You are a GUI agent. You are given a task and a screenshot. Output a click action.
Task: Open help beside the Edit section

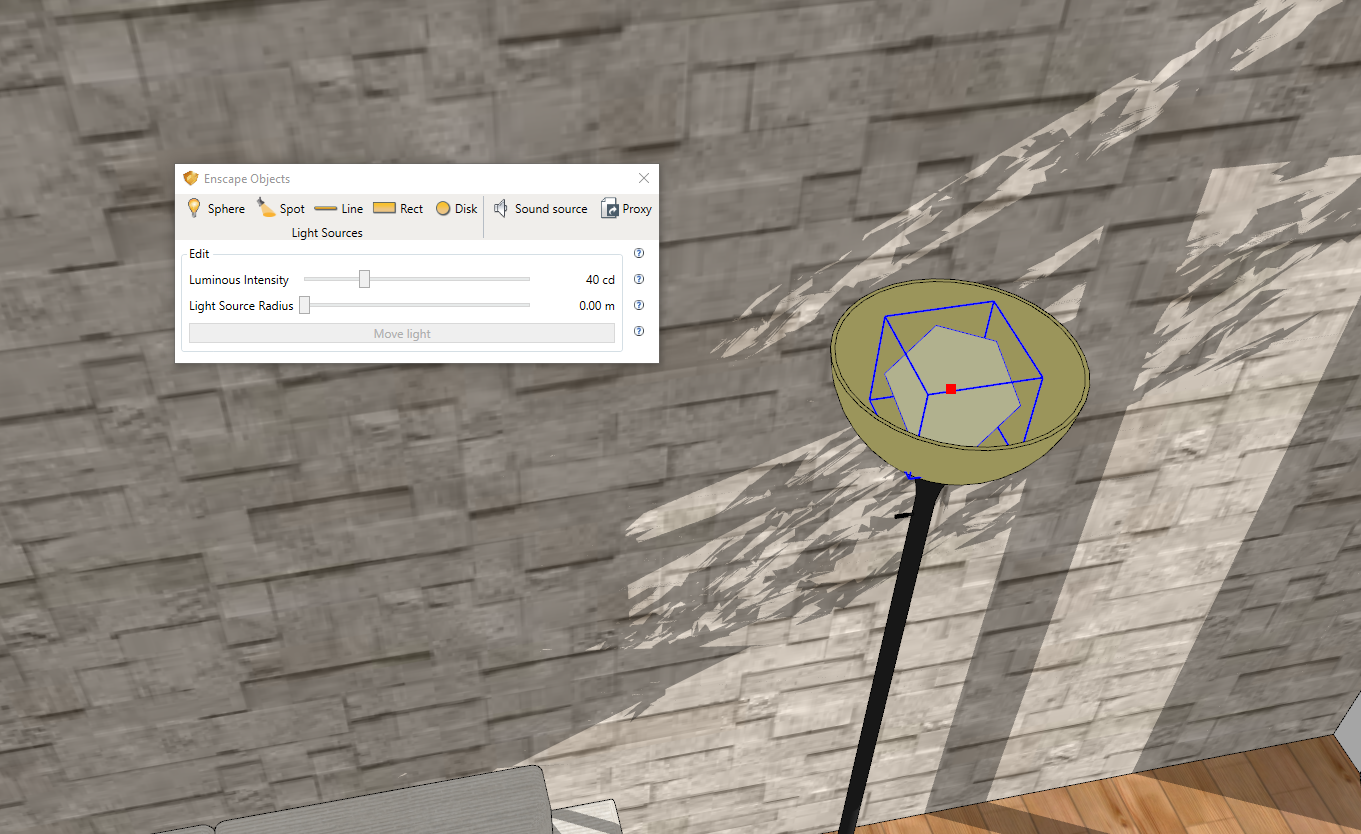[638, 253]
